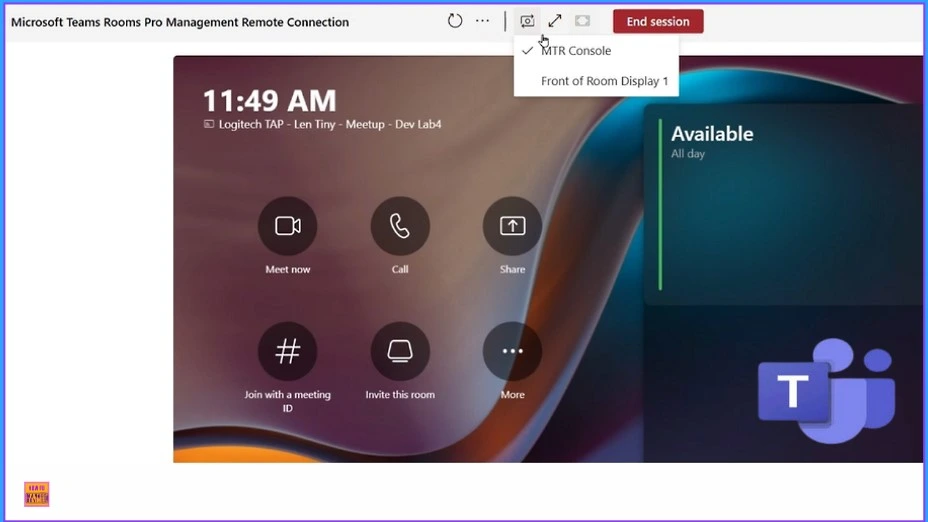This screenshot has height=522, width=928.
Task: Click the expand to fullscreen arrows icon
Action: click(555, 21)
